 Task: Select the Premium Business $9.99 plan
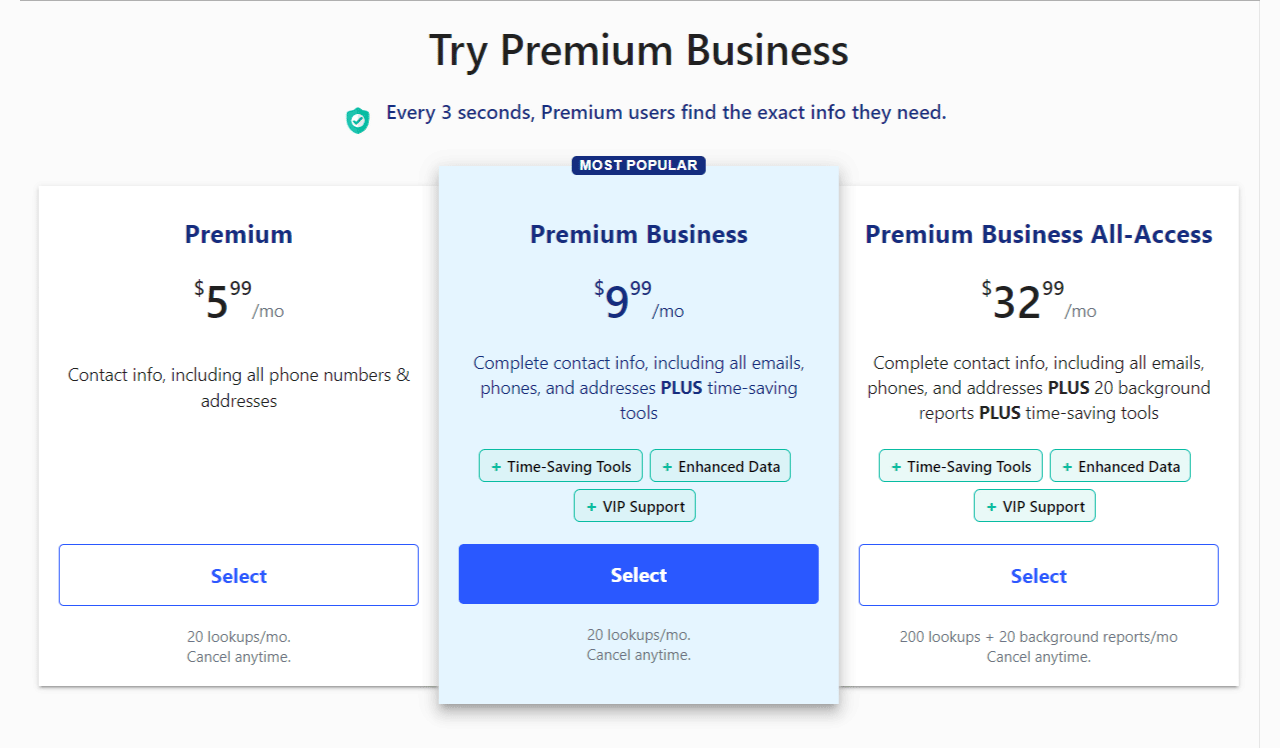click(638, 574)
